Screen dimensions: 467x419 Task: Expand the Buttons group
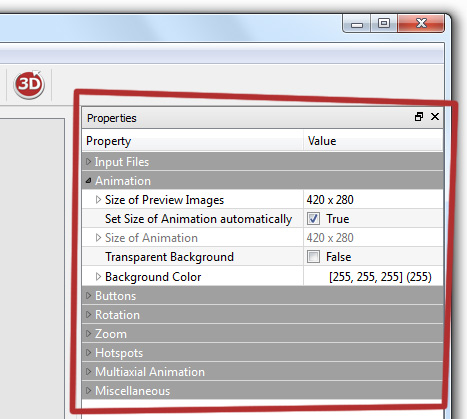point(88,296)
